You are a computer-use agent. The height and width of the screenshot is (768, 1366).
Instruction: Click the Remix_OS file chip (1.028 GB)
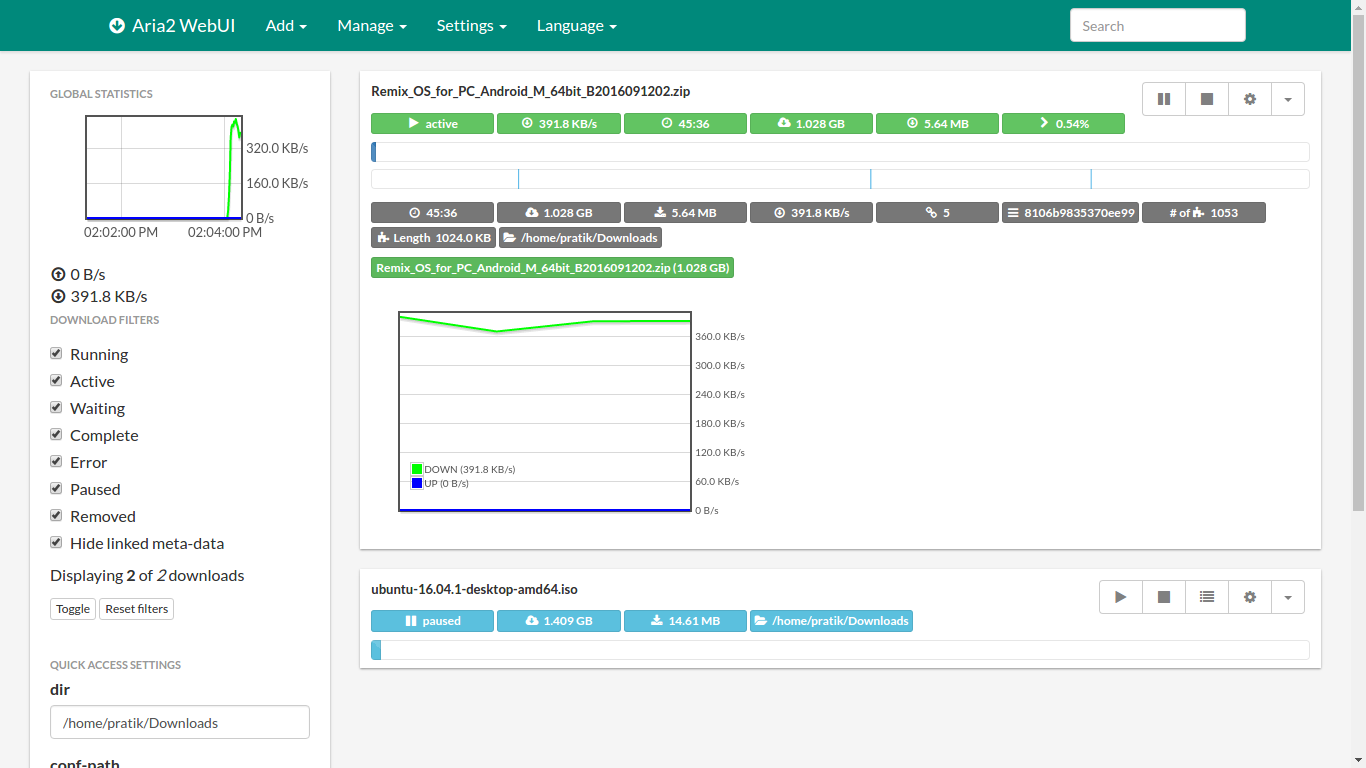click(552, 268)
